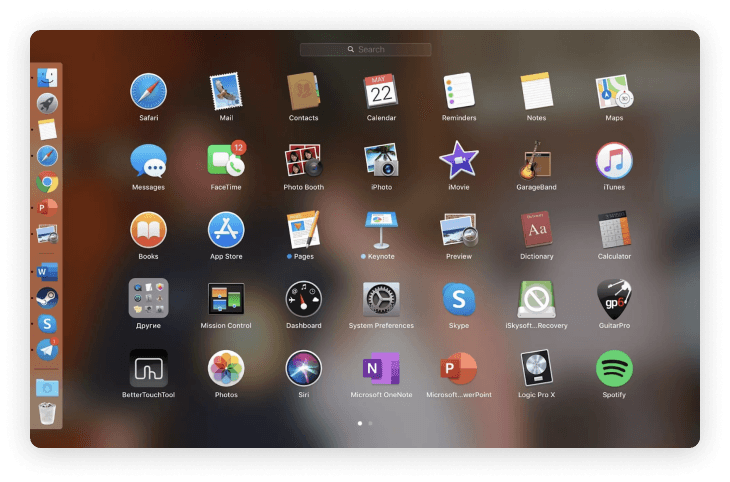Image resolution: width=730 pixels, height=482 pixels.
Task: Open GarageBand
Action: pos(535,161)
